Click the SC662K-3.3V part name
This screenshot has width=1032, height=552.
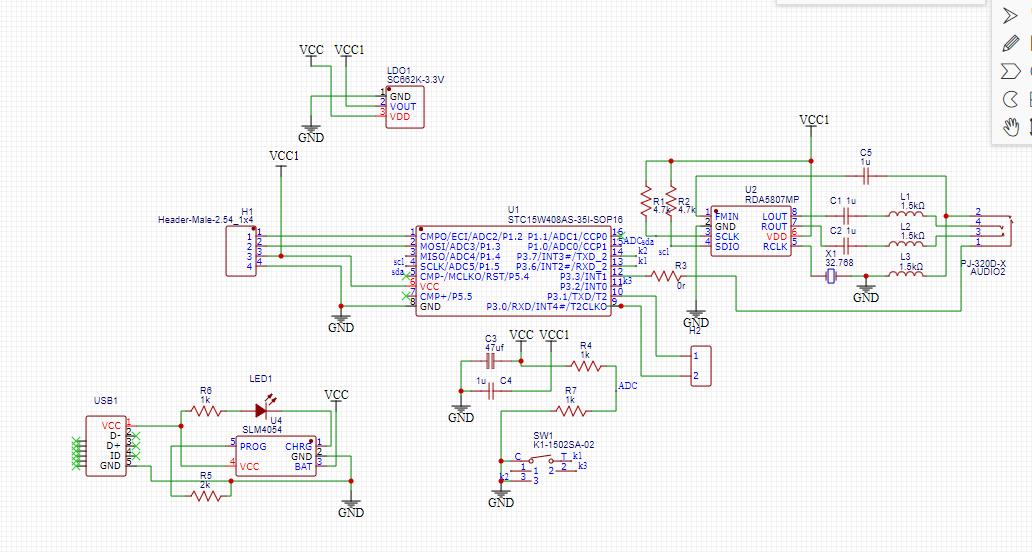point(415,80)
